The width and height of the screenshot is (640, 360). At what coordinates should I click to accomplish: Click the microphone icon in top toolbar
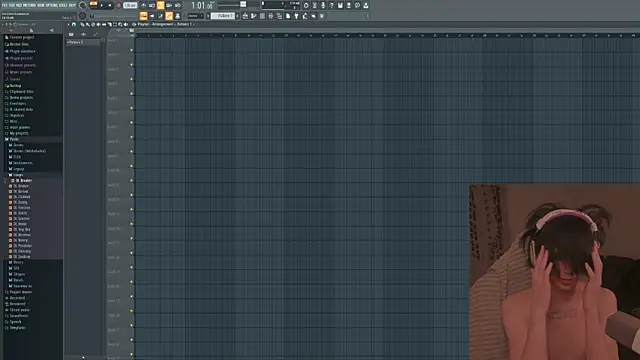tap(323, 5)
